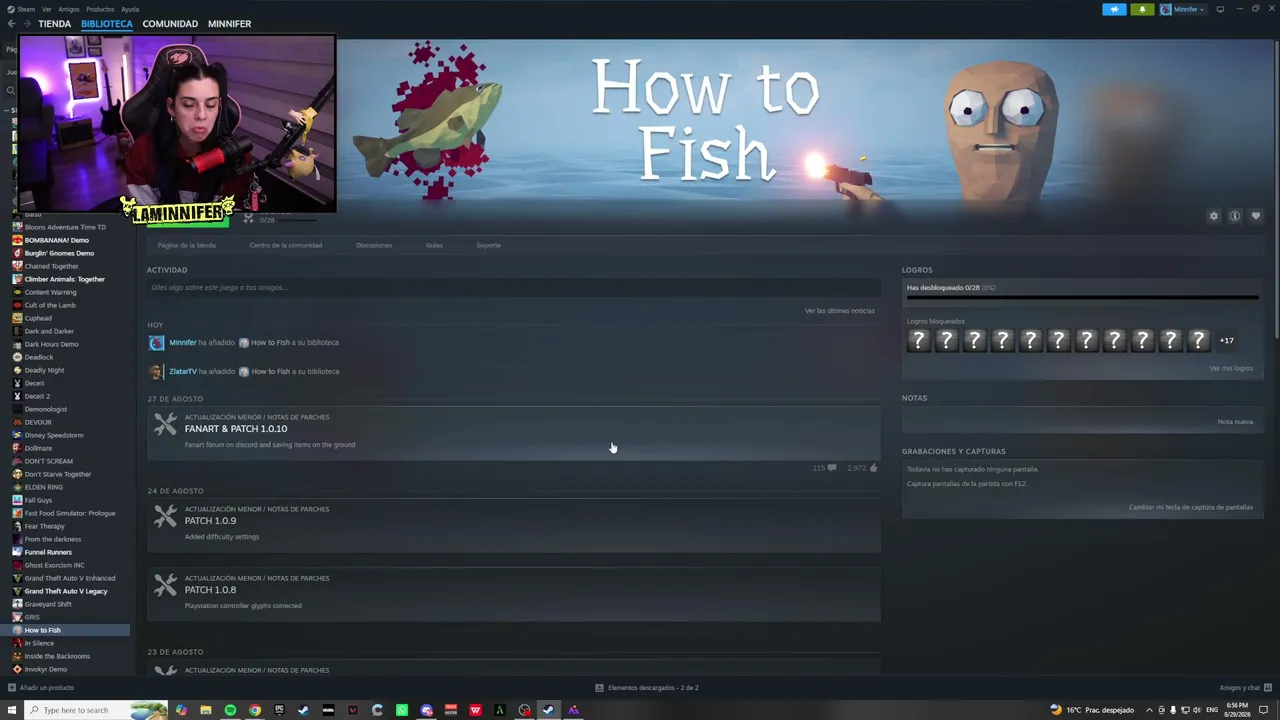
Task: Open Minnifer's profile from activity feed
Action: (x=182, y=342)
